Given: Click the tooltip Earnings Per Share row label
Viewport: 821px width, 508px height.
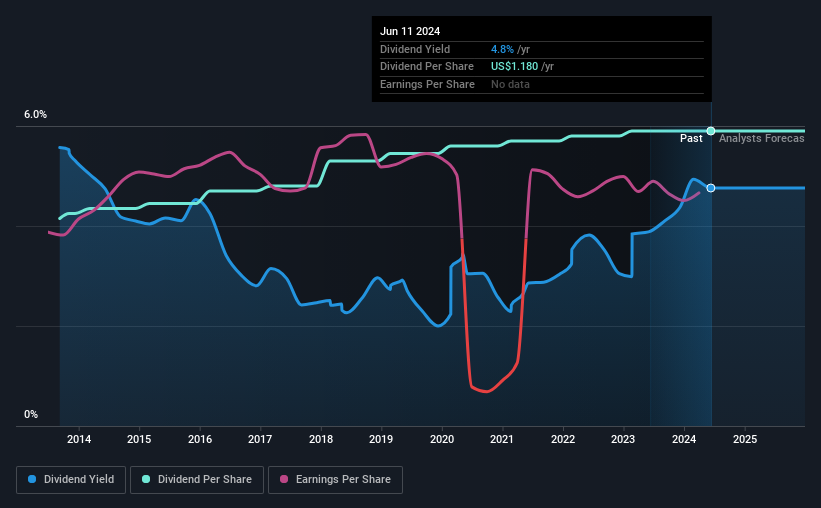Looking at the screenshot, I should (x=427, y=84).
